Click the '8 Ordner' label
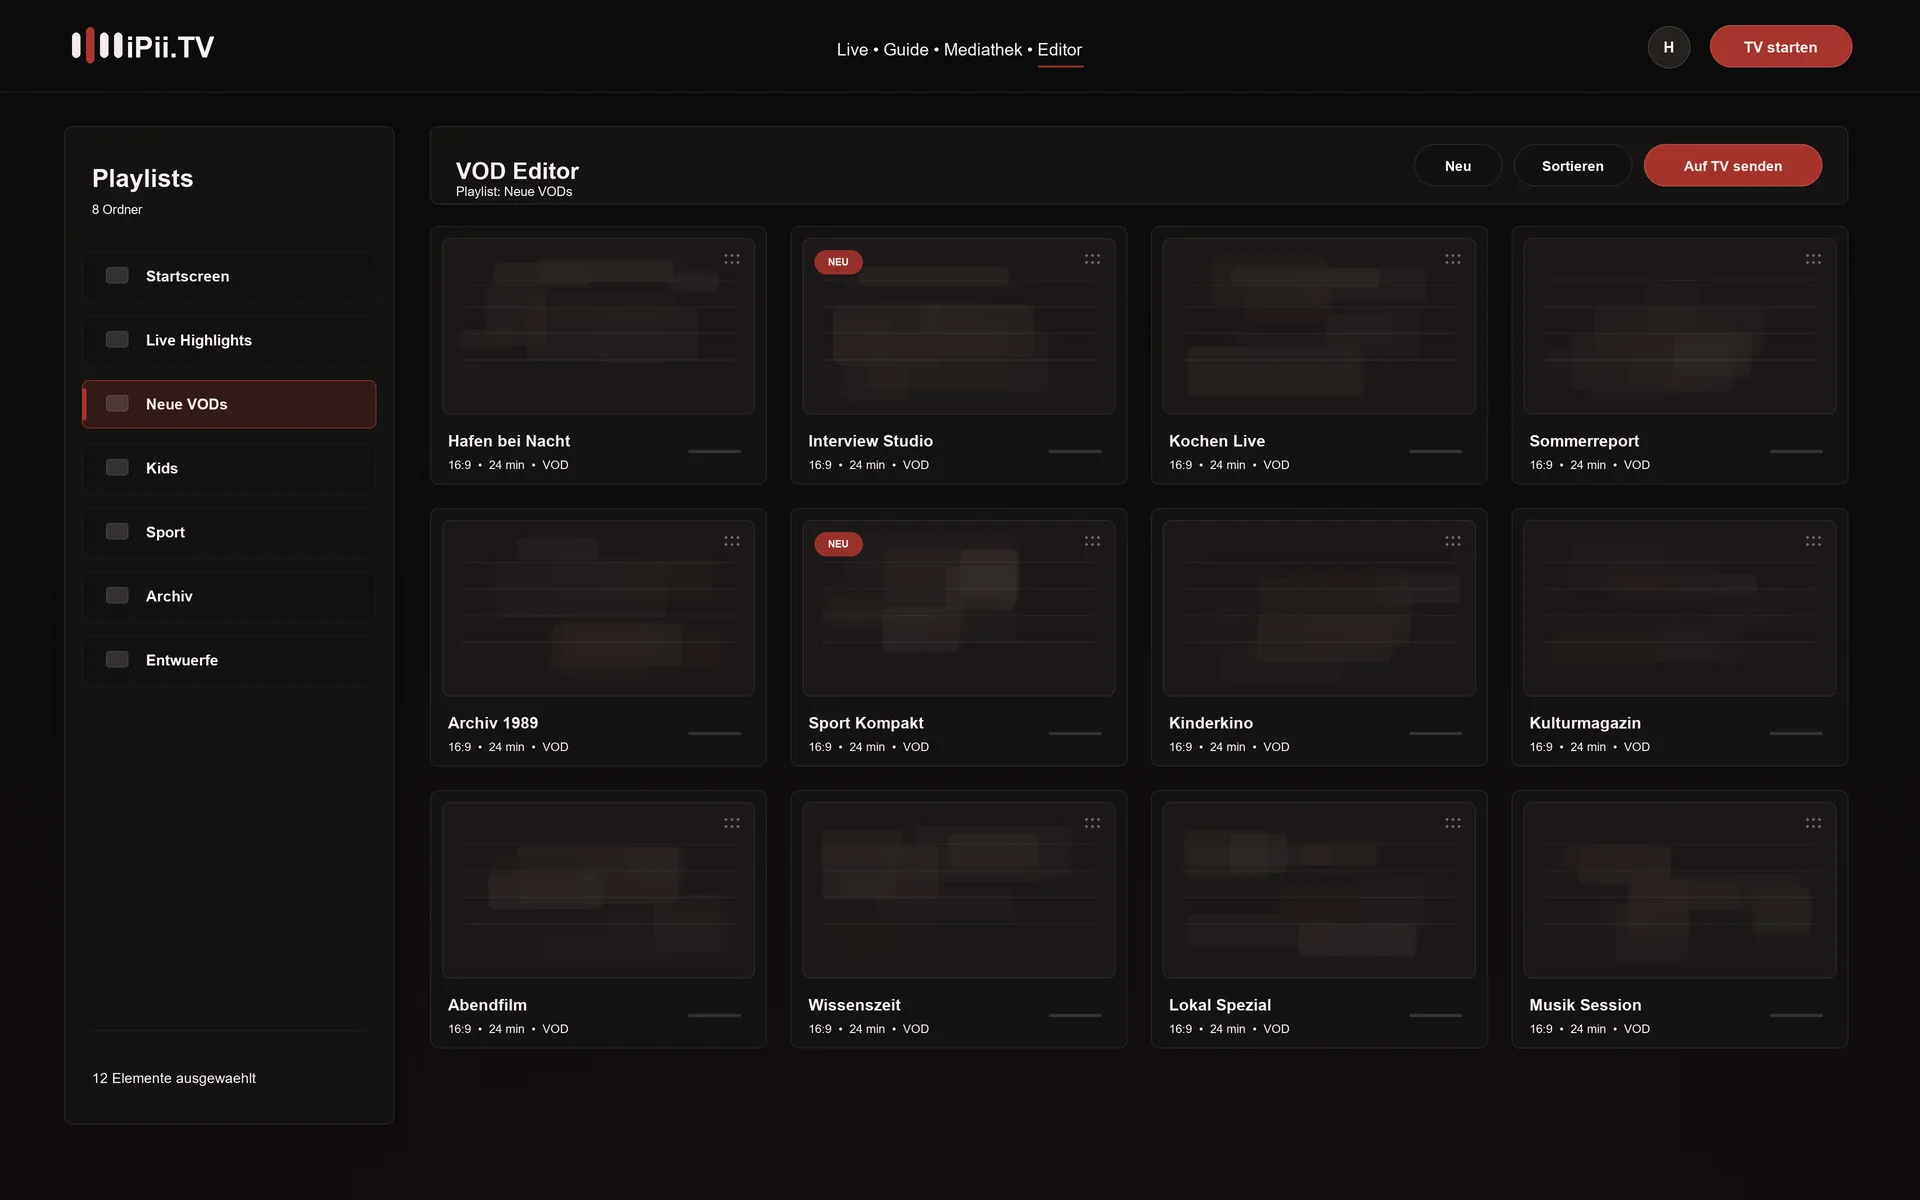 117,209
